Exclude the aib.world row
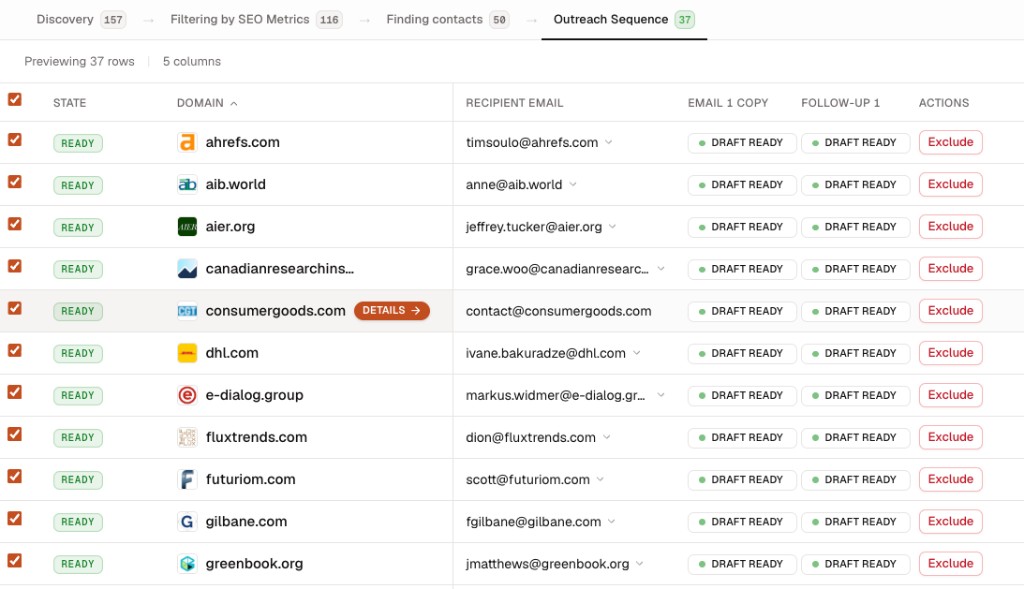Image resolution: width=1024 pixels, height=589 pixels. [950, 185]
